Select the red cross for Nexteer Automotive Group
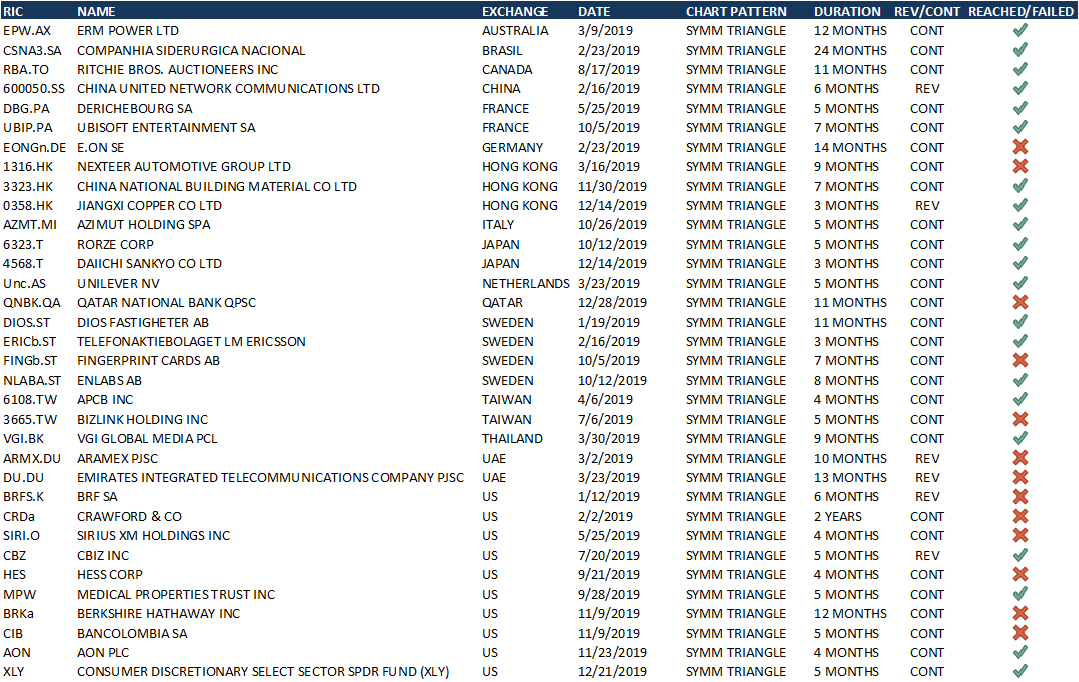1079x682 pixels. [x=1020, y=167]
